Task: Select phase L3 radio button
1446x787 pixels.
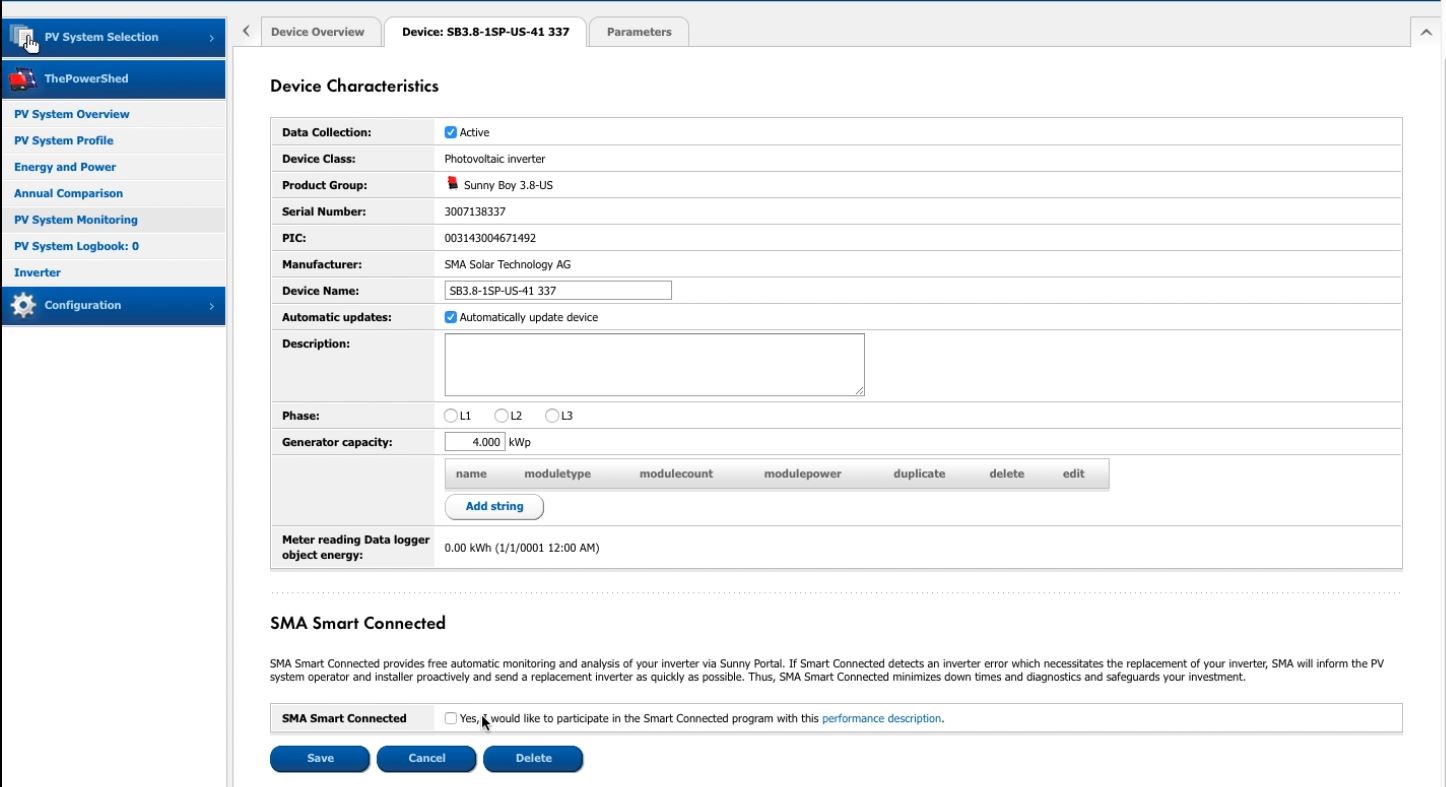Action: pos(551,415)
